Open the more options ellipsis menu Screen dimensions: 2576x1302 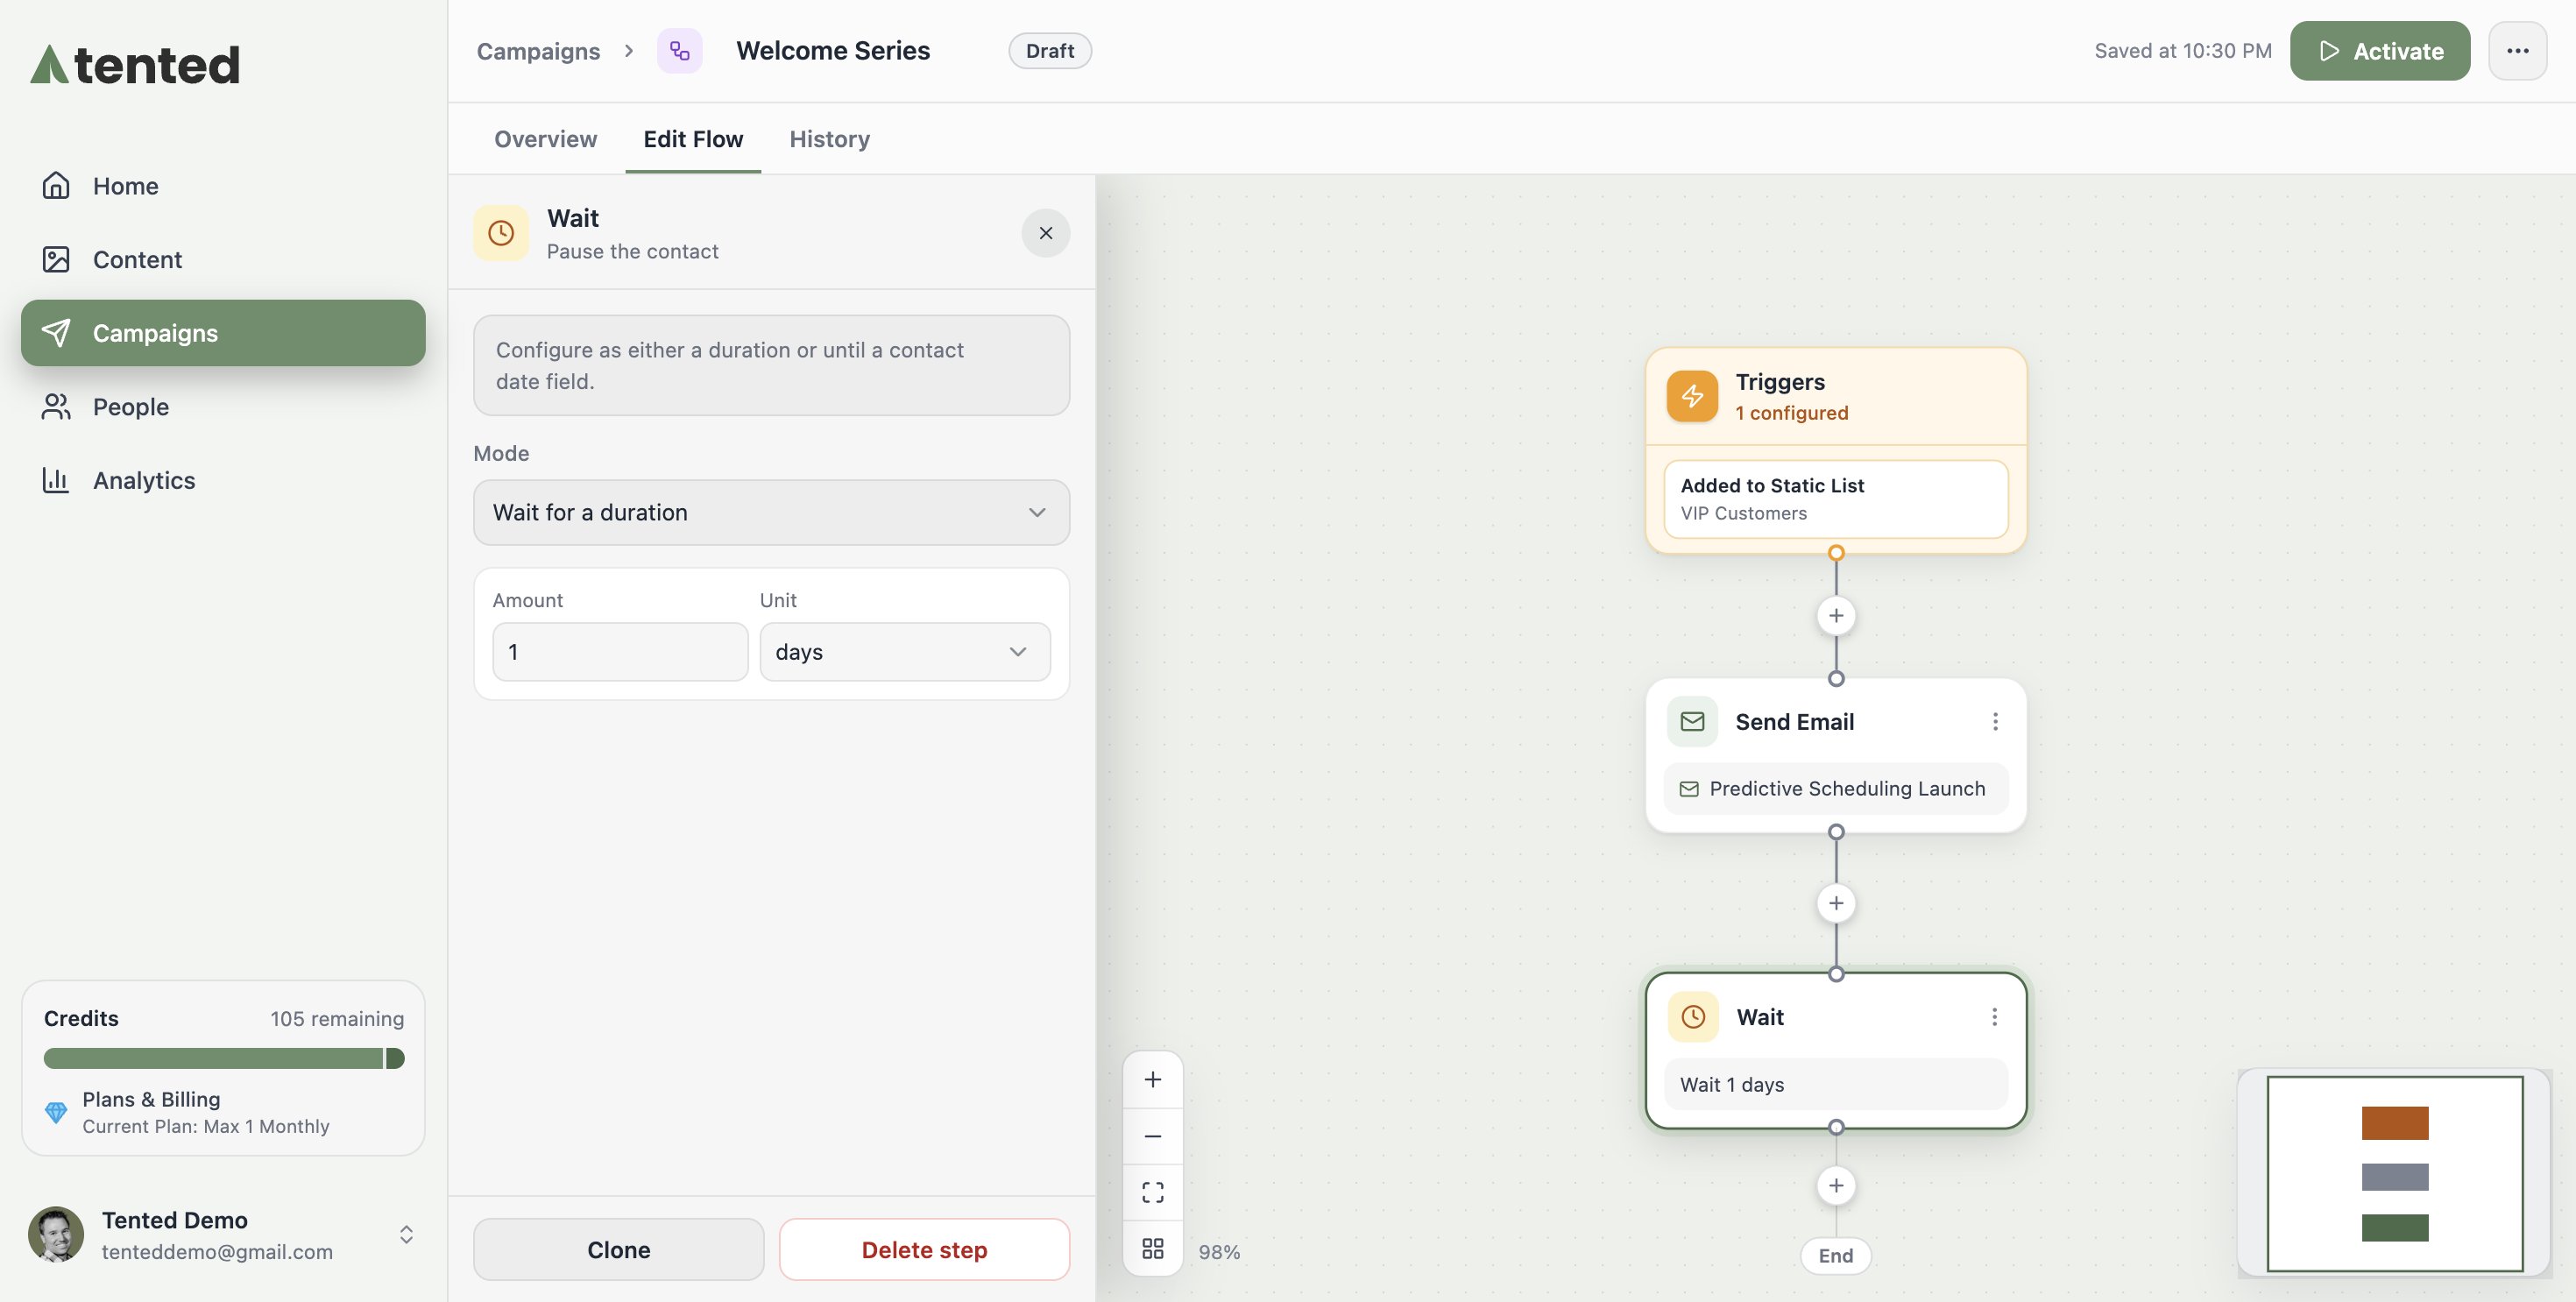tap(2517, 51)
